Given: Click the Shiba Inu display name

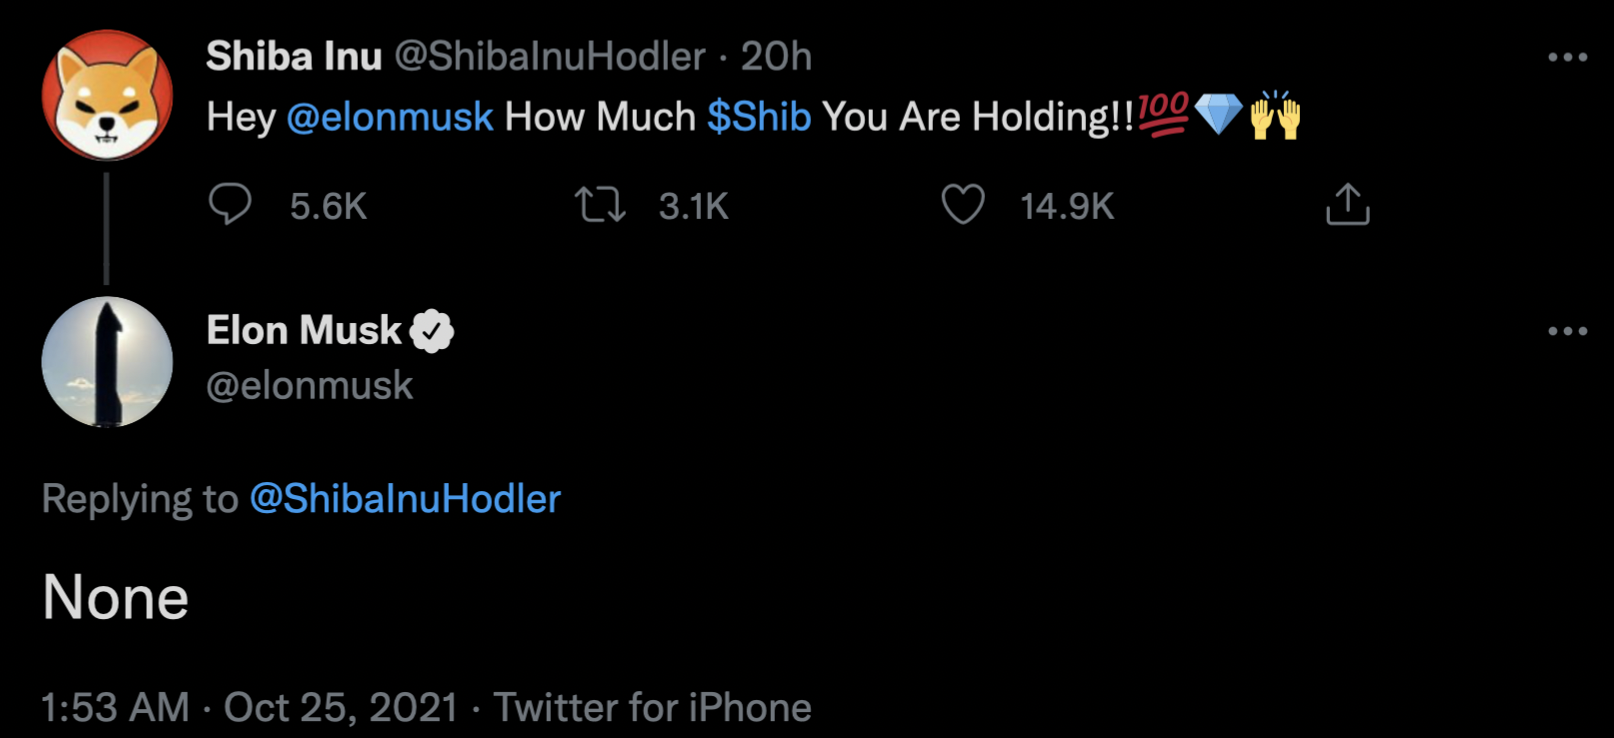Looking at the screenshot, I should (x=294, y=57).
